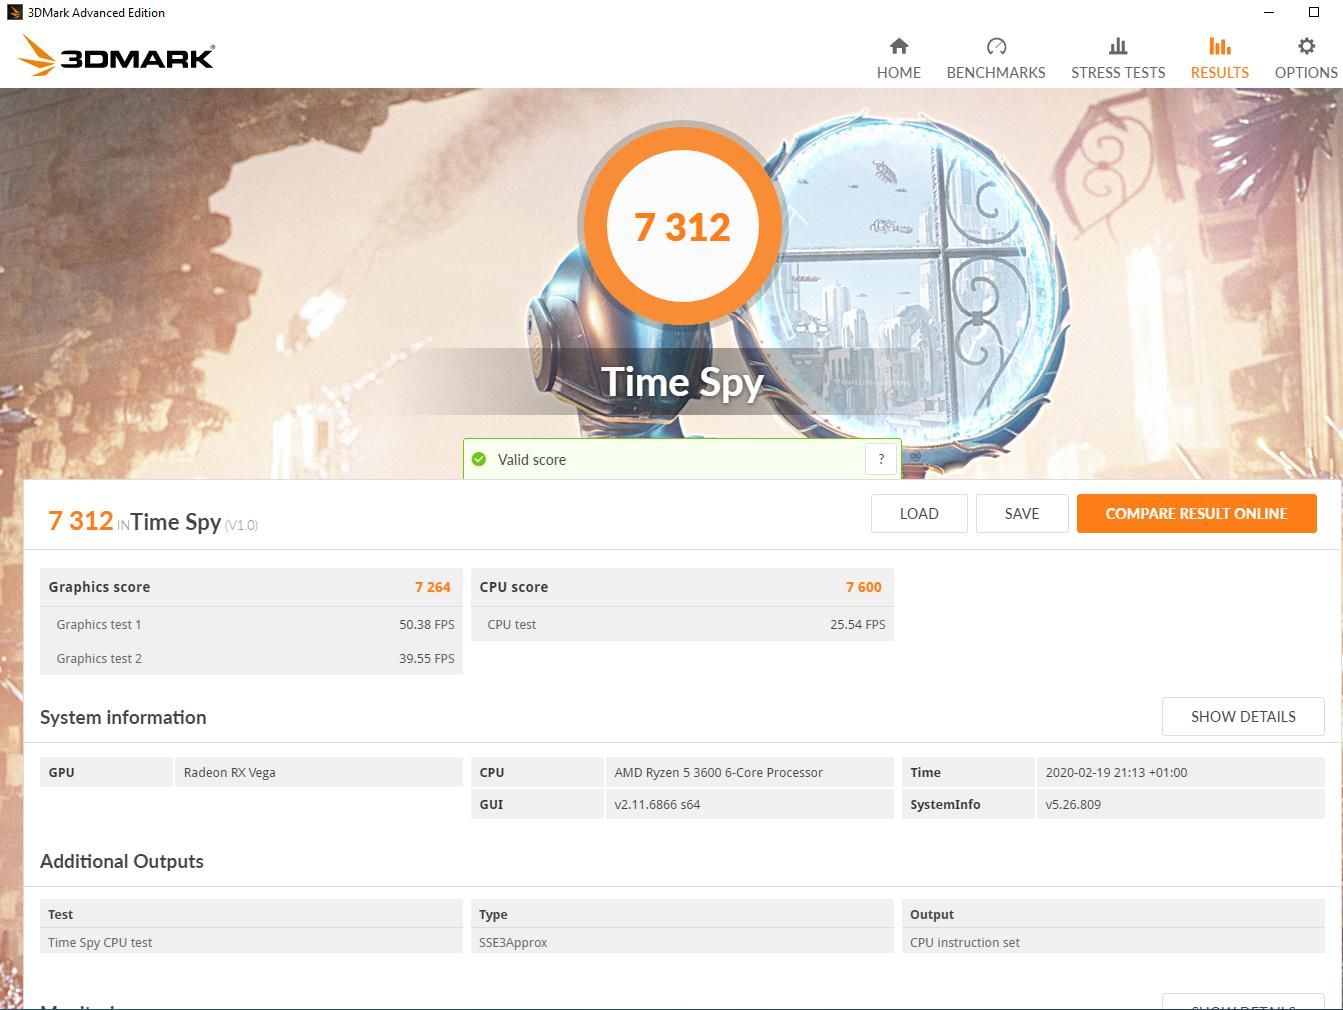1343x1010 pixels.
Task: Open the valid score help question mark
Action: point(881,459)
